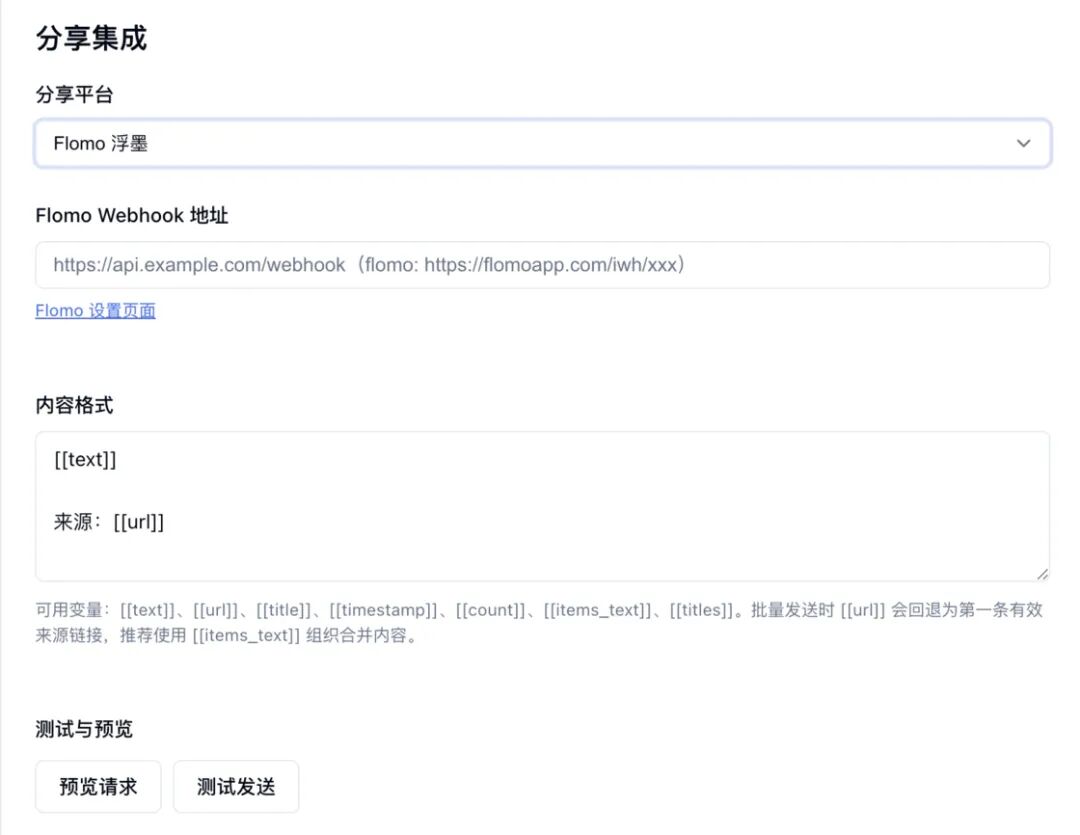Click the 预览请求 button
The width and height of the screenshot is (1080, 835).
(x=98, y=786)
